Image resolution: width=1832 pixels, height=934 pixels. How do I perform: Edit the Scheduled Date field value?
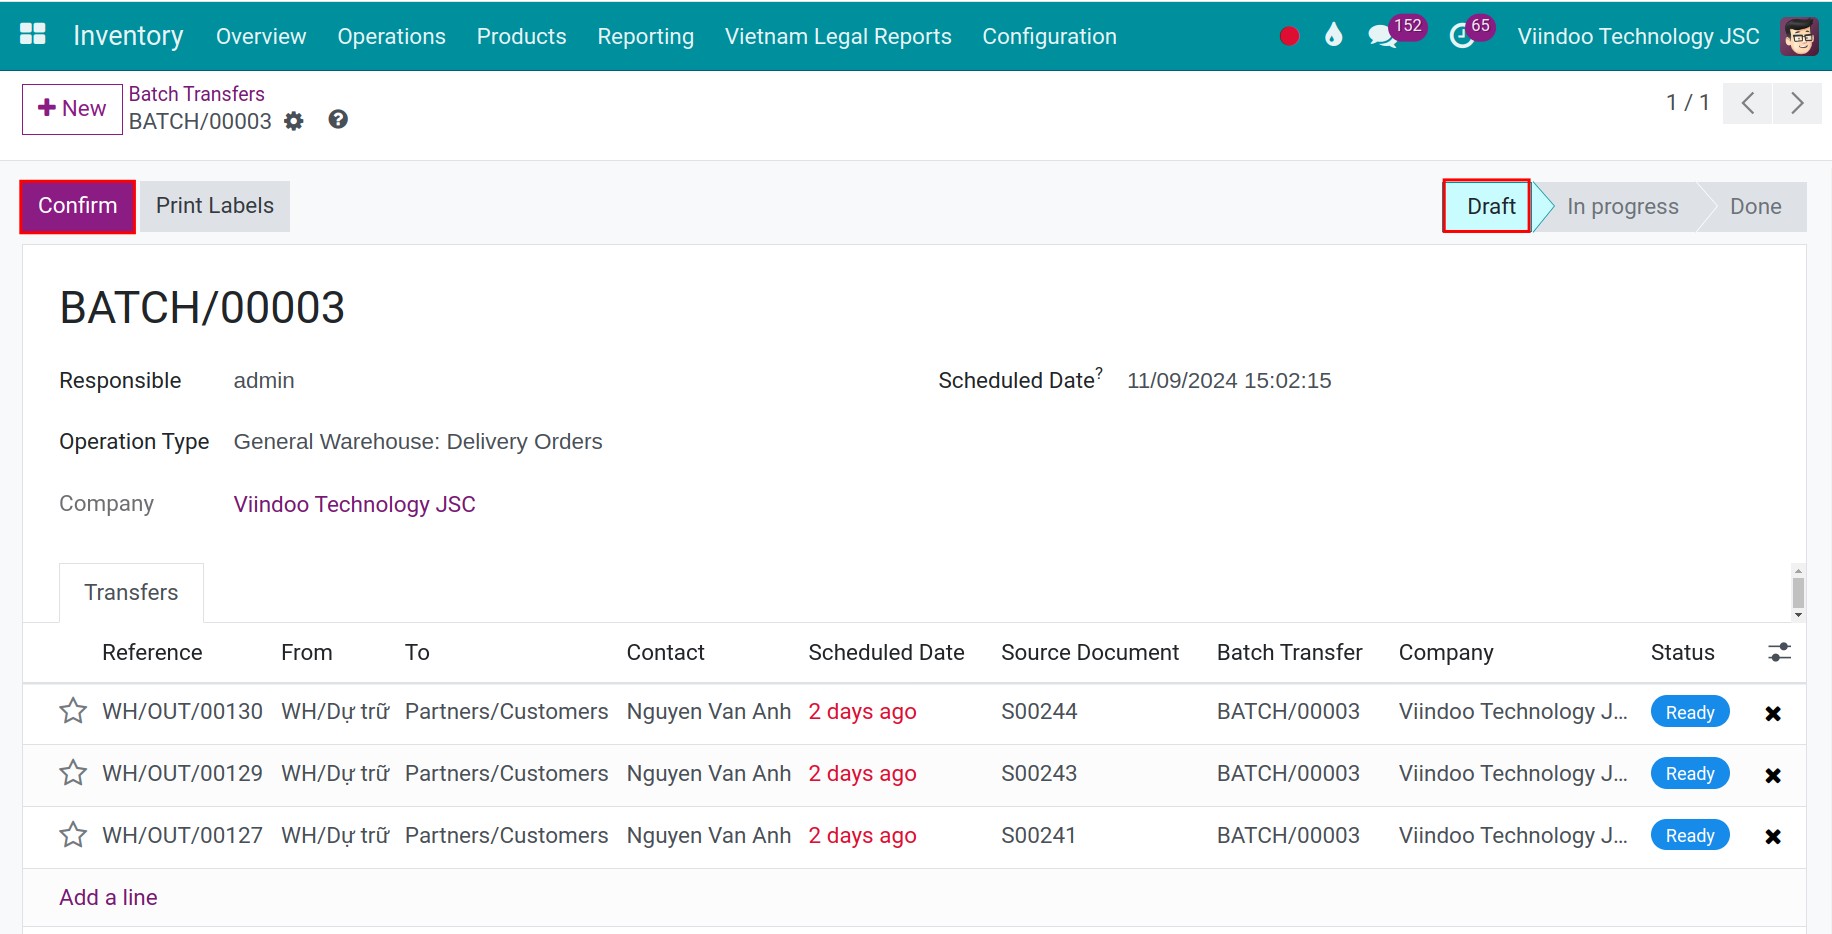tap(1229, 381)
